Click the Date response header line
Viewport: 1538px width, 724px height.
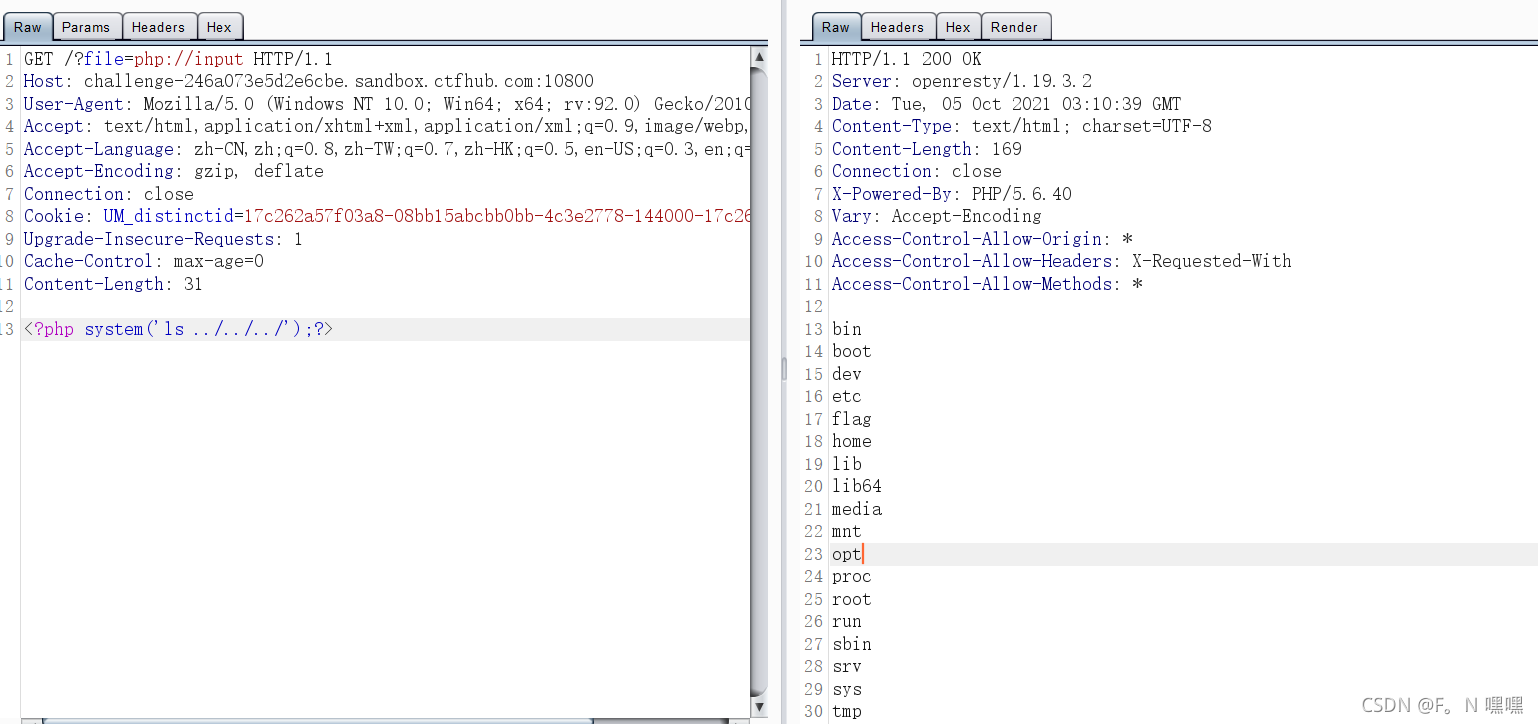pos(1006,104)
